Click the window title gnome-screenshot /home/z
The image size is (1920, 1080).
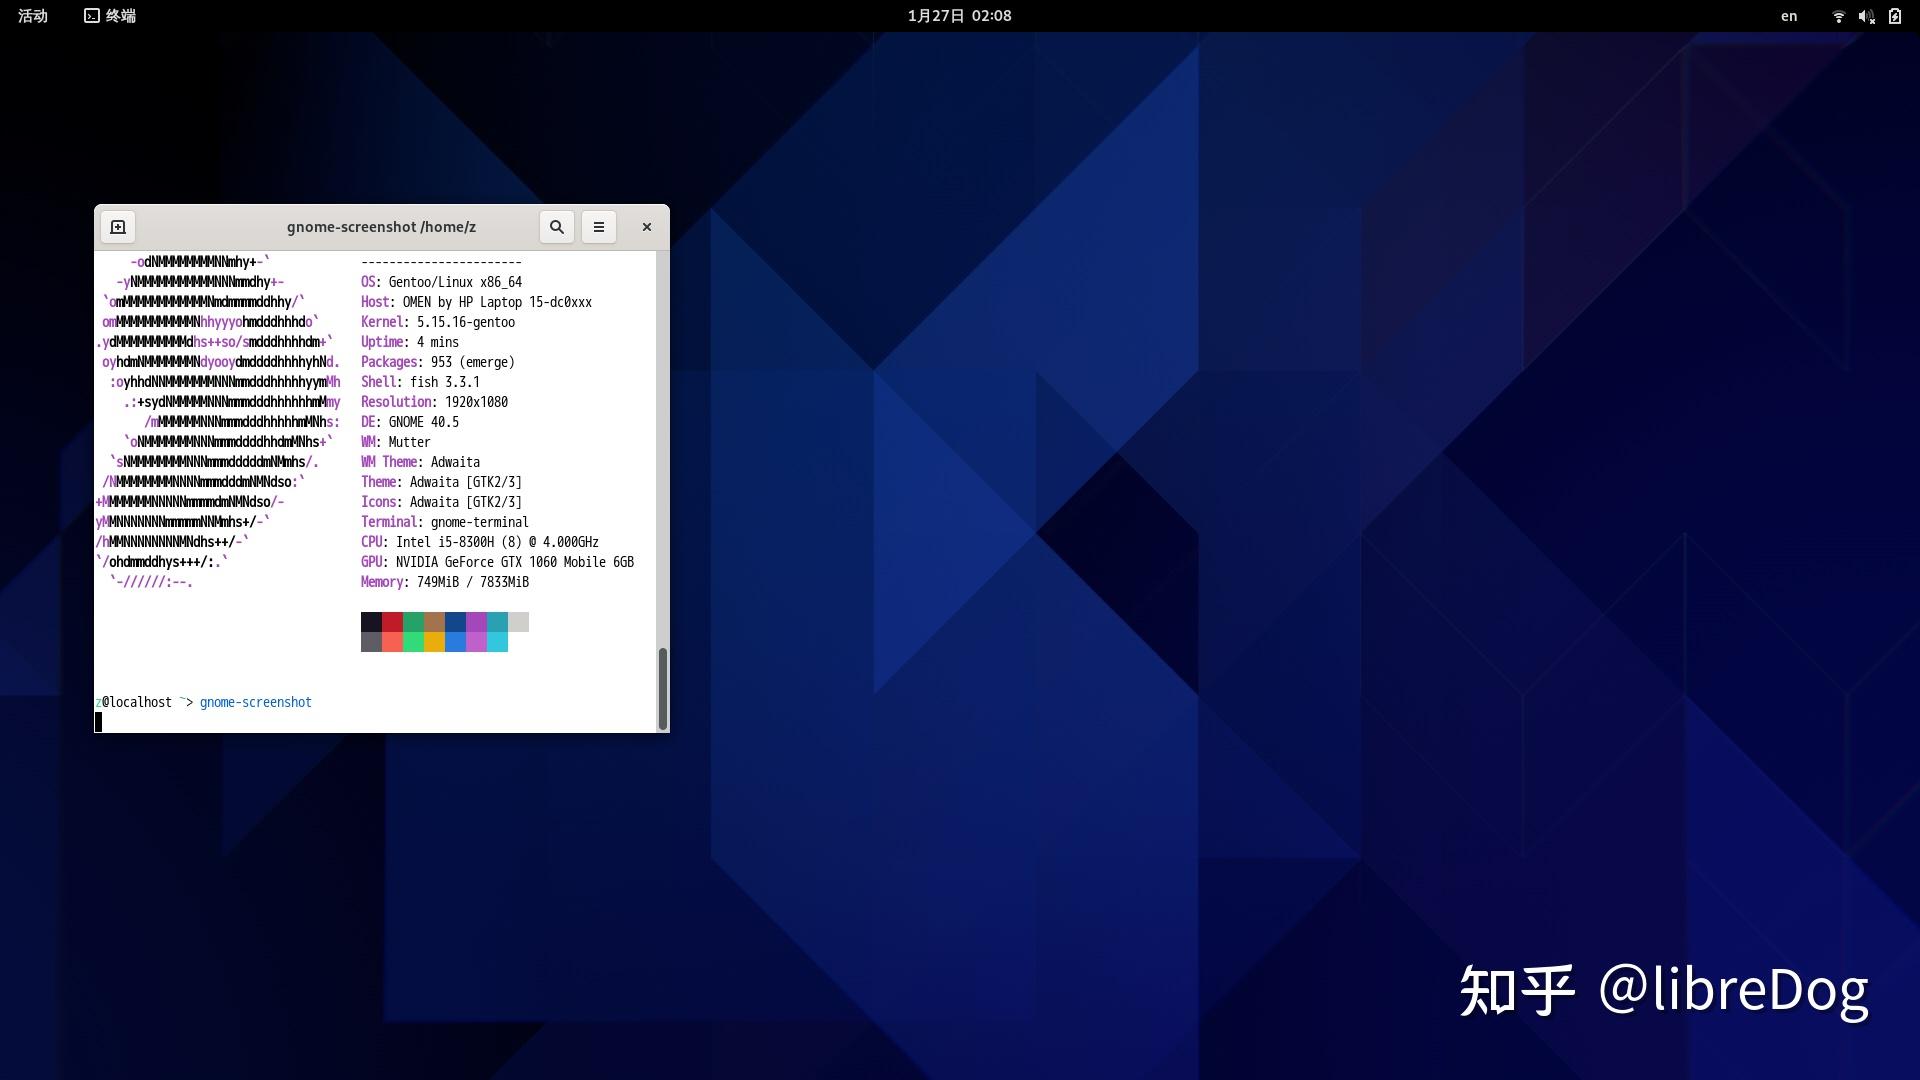coord(380,226)
